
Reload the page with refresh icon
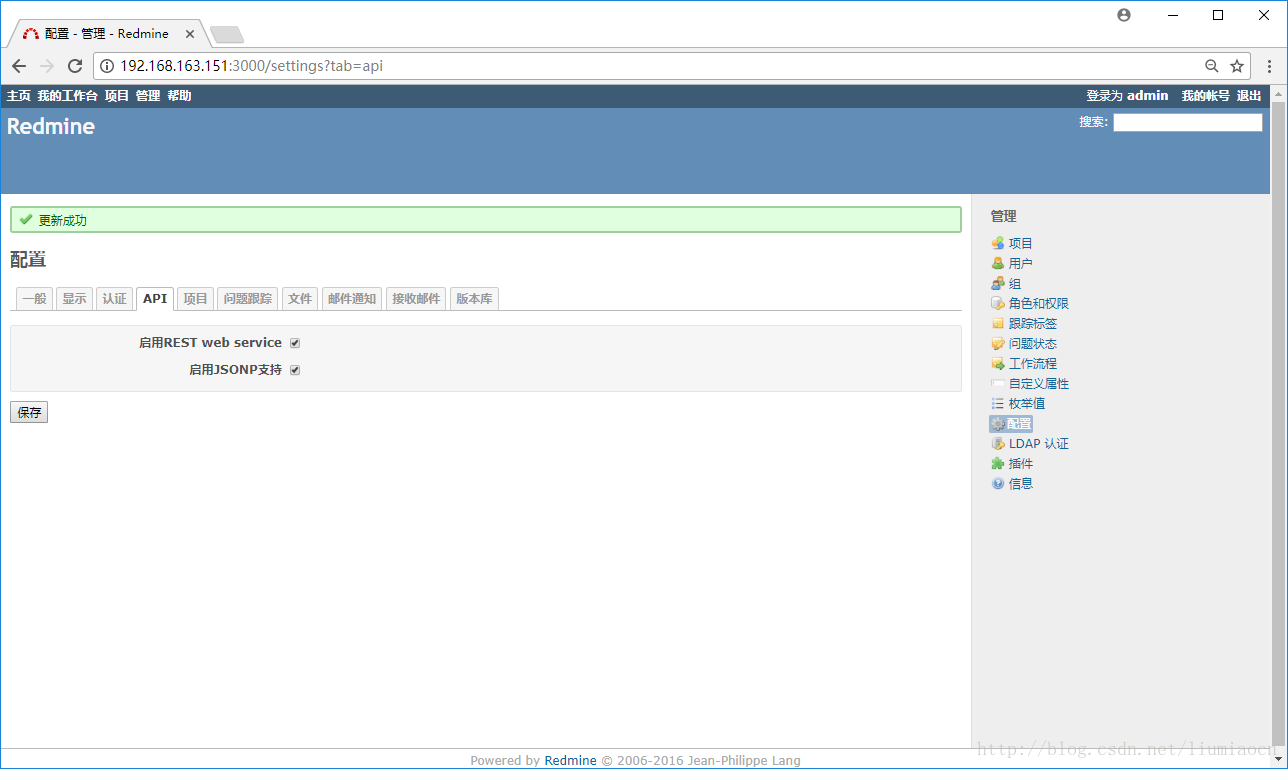pos(75,66)
